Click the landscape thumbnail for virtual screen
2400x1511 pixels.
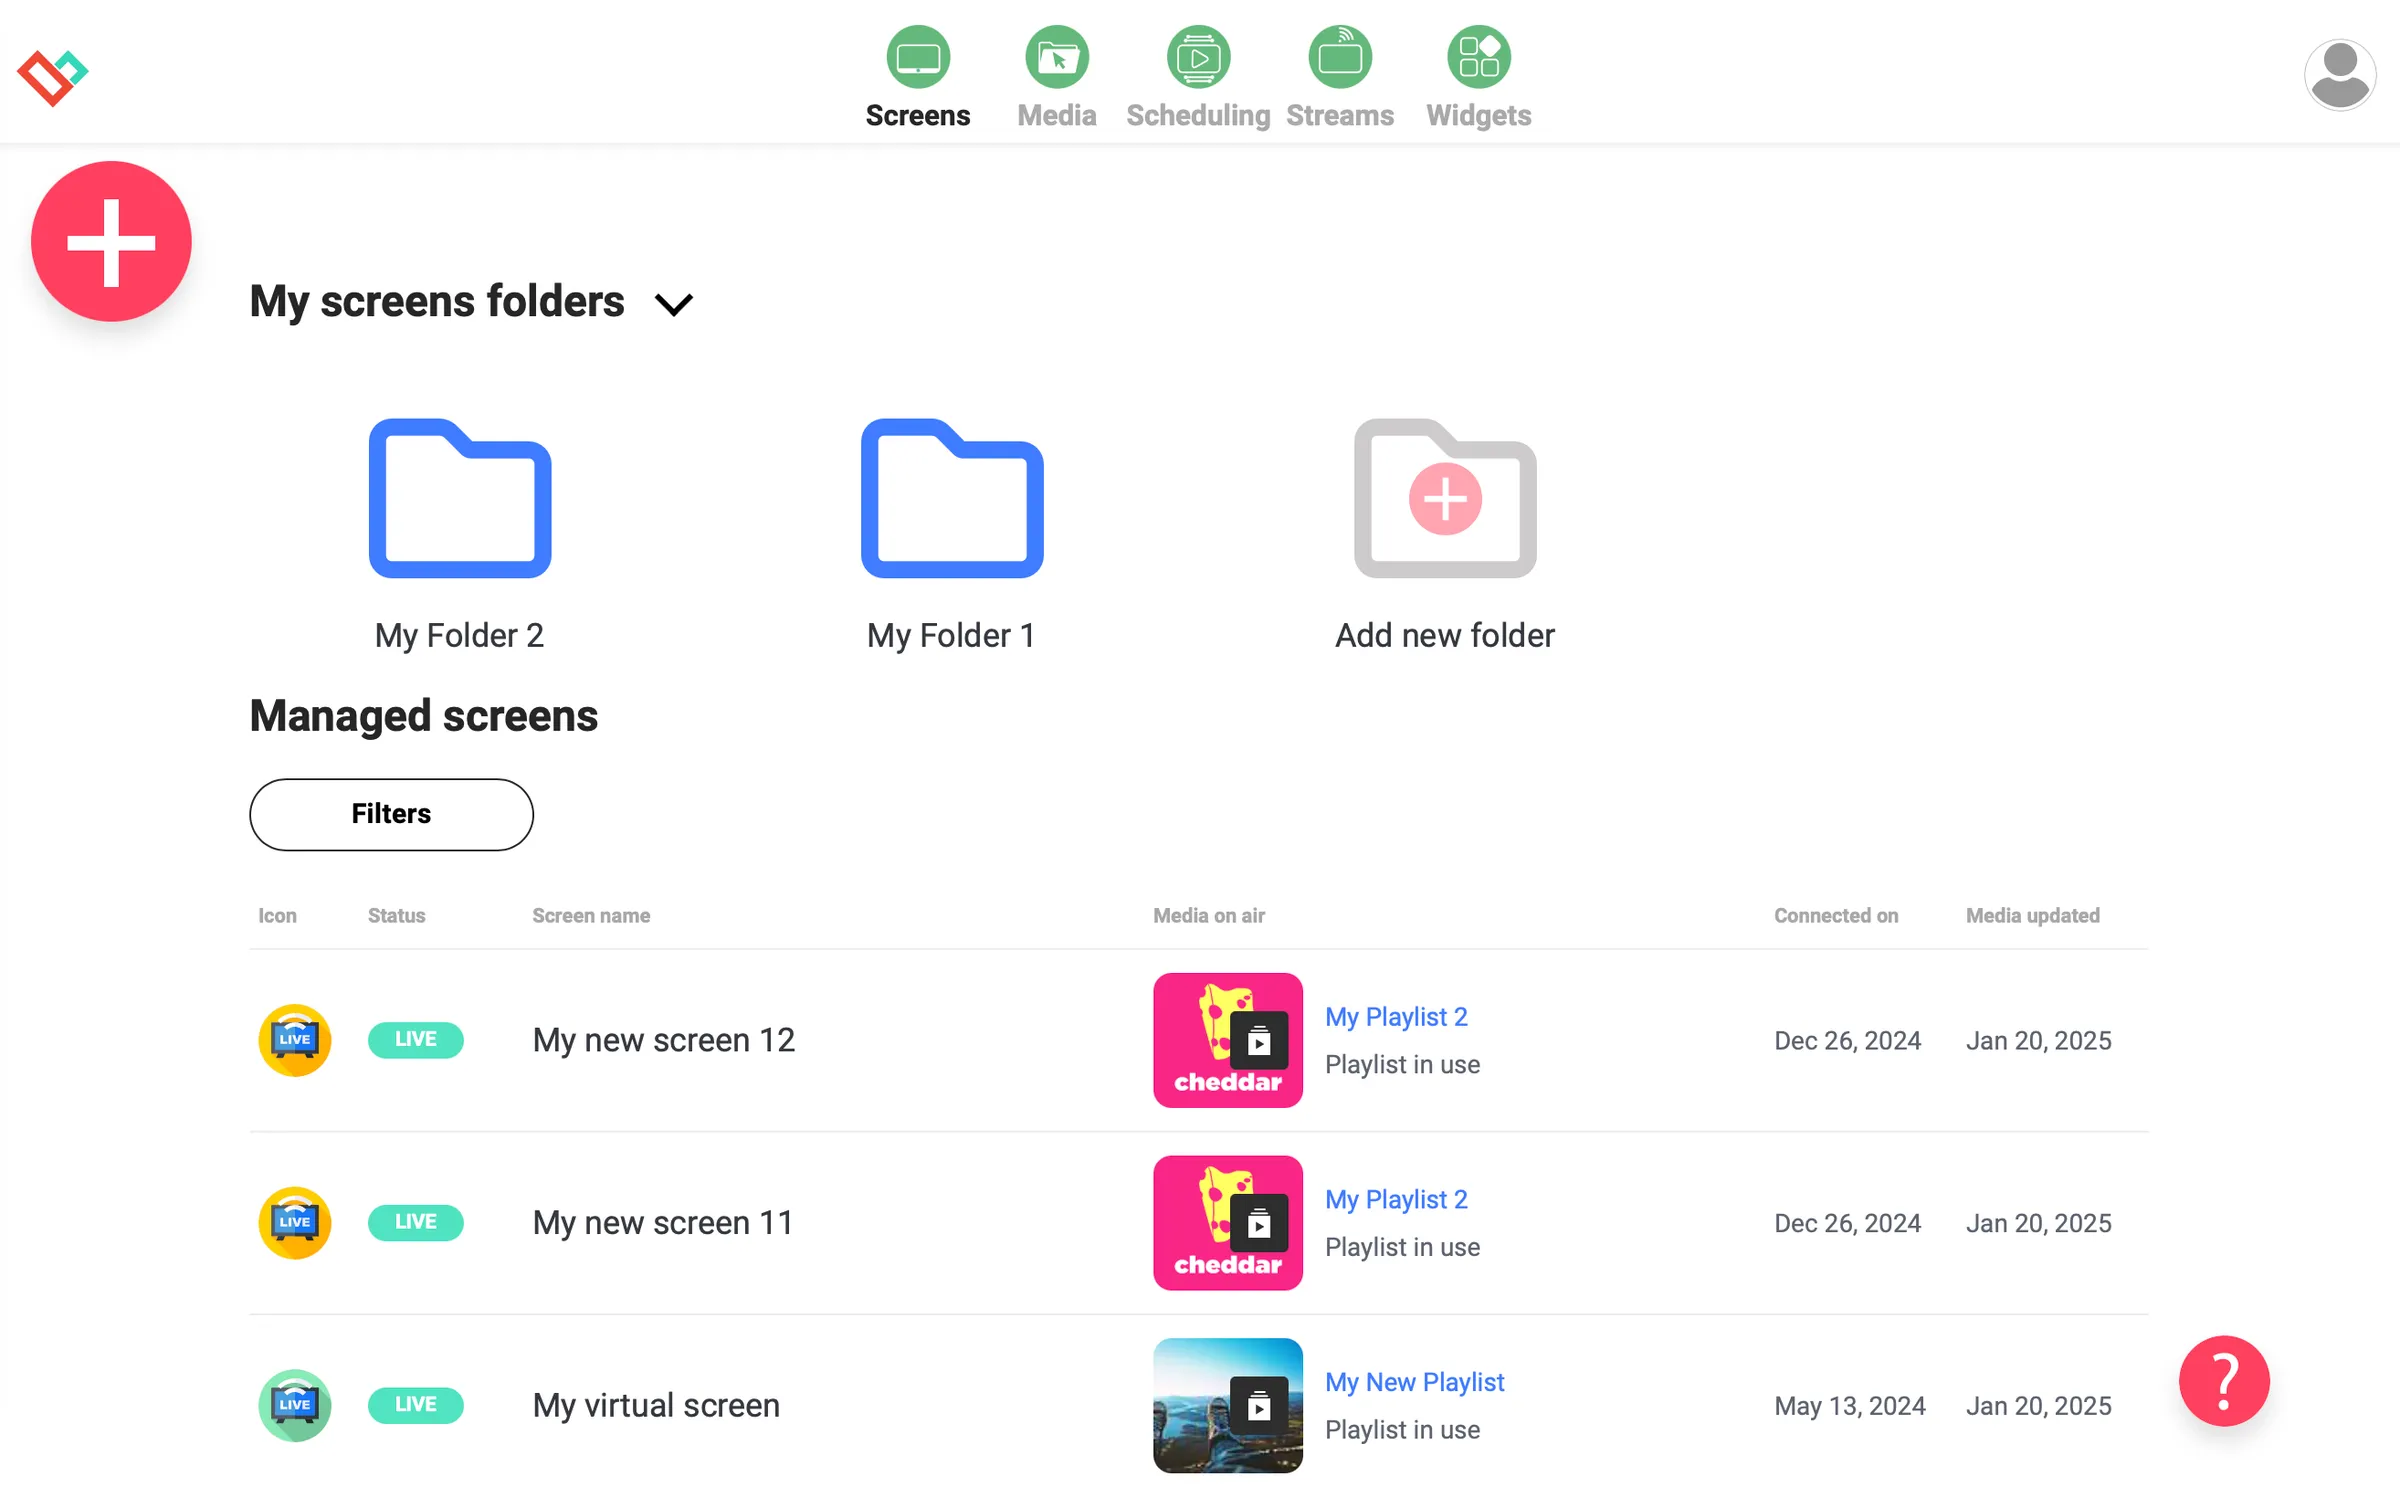[1227, 1405]
